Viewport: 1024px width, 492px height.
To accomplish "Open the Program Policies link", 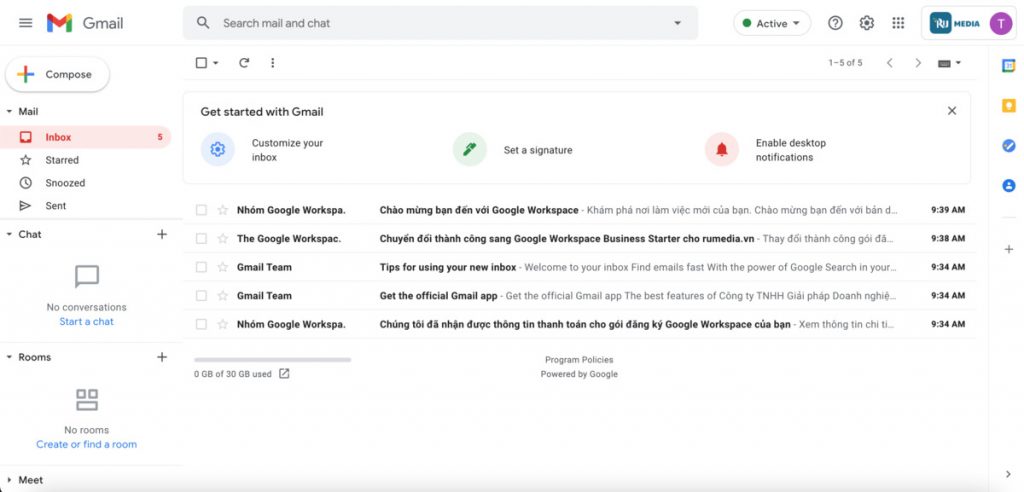I will point(579,359).
